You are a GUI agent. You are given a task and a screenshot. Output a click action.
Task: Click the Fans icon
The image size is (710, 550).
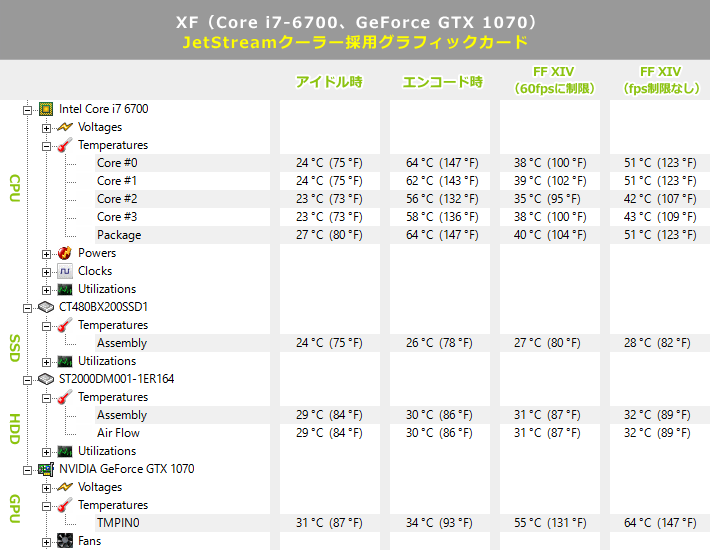pos(65,541)
